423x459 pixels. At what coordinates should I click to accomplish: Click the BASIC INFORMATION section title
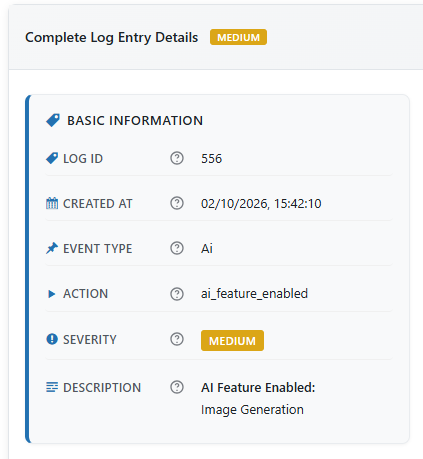[135, 121]
